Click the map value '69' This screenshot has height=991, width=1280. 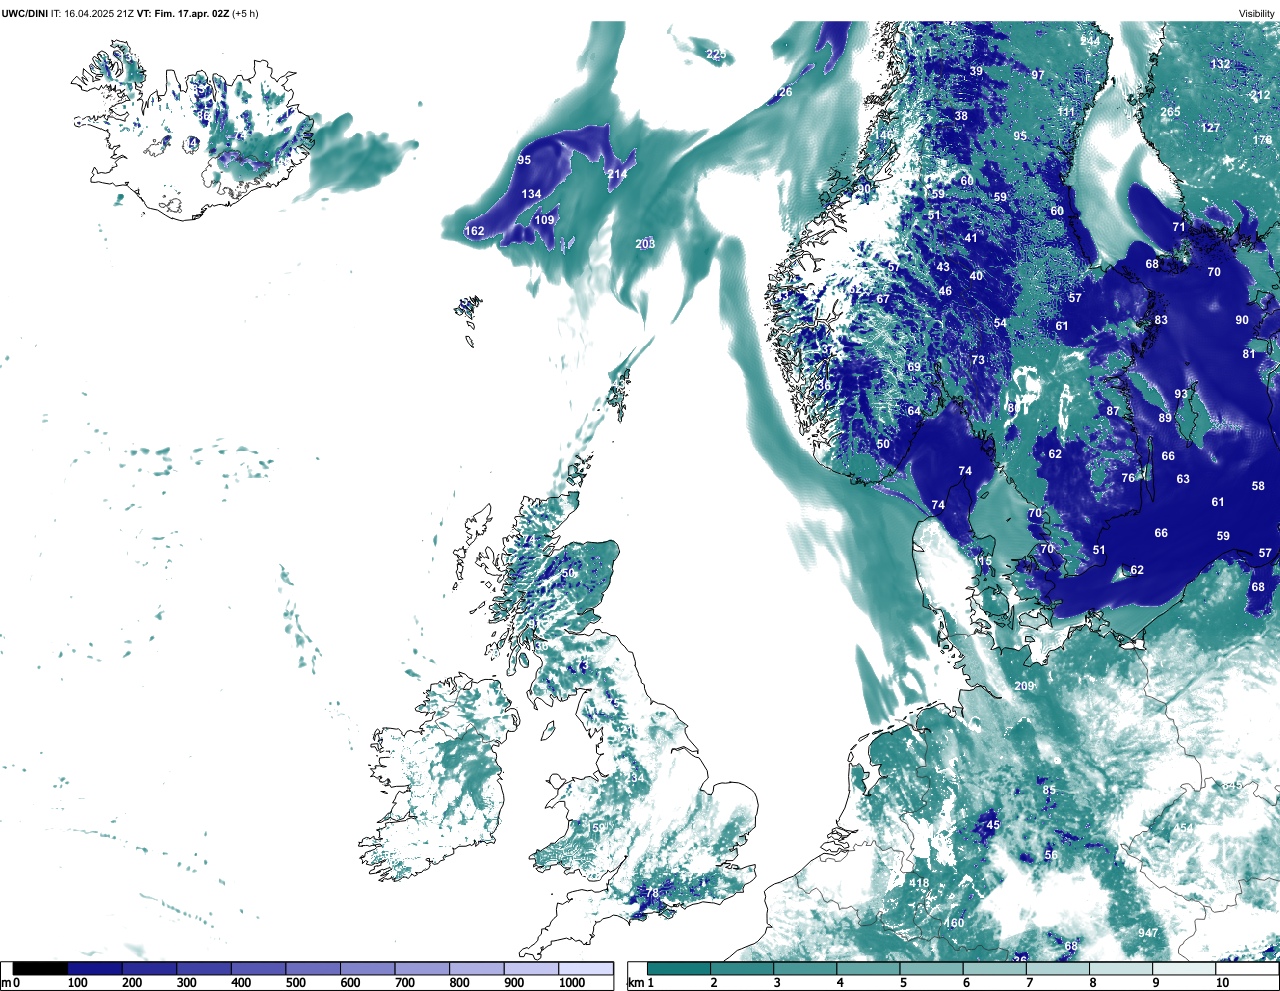pyautogui.click(x=914, y=367)
